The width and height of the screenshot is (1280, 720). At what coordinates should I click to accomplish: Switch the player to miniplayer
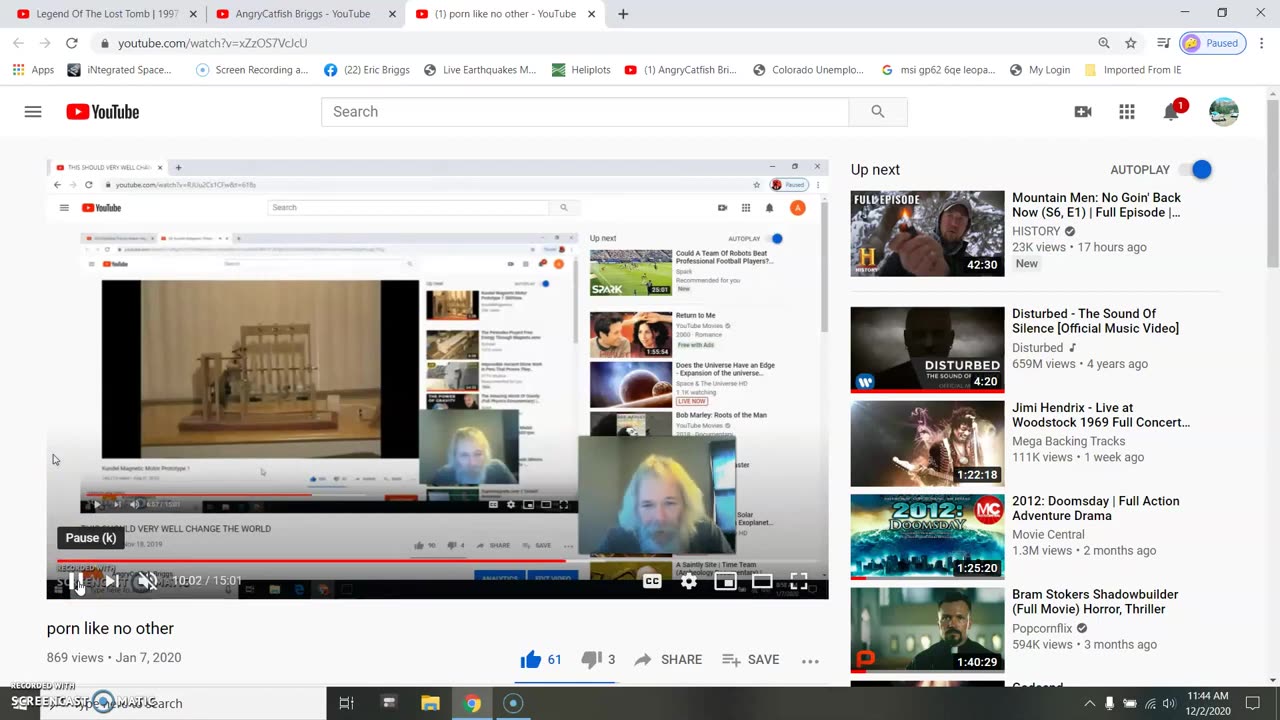(725, 581)
